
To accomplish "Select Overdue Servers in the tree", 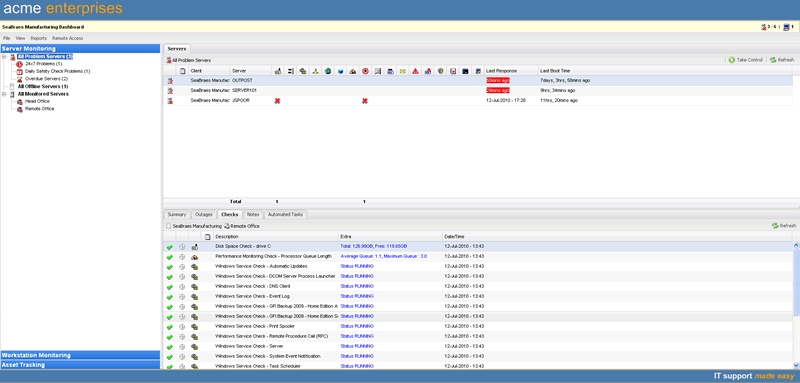I will pyautogui.click(x=46, y=79).
